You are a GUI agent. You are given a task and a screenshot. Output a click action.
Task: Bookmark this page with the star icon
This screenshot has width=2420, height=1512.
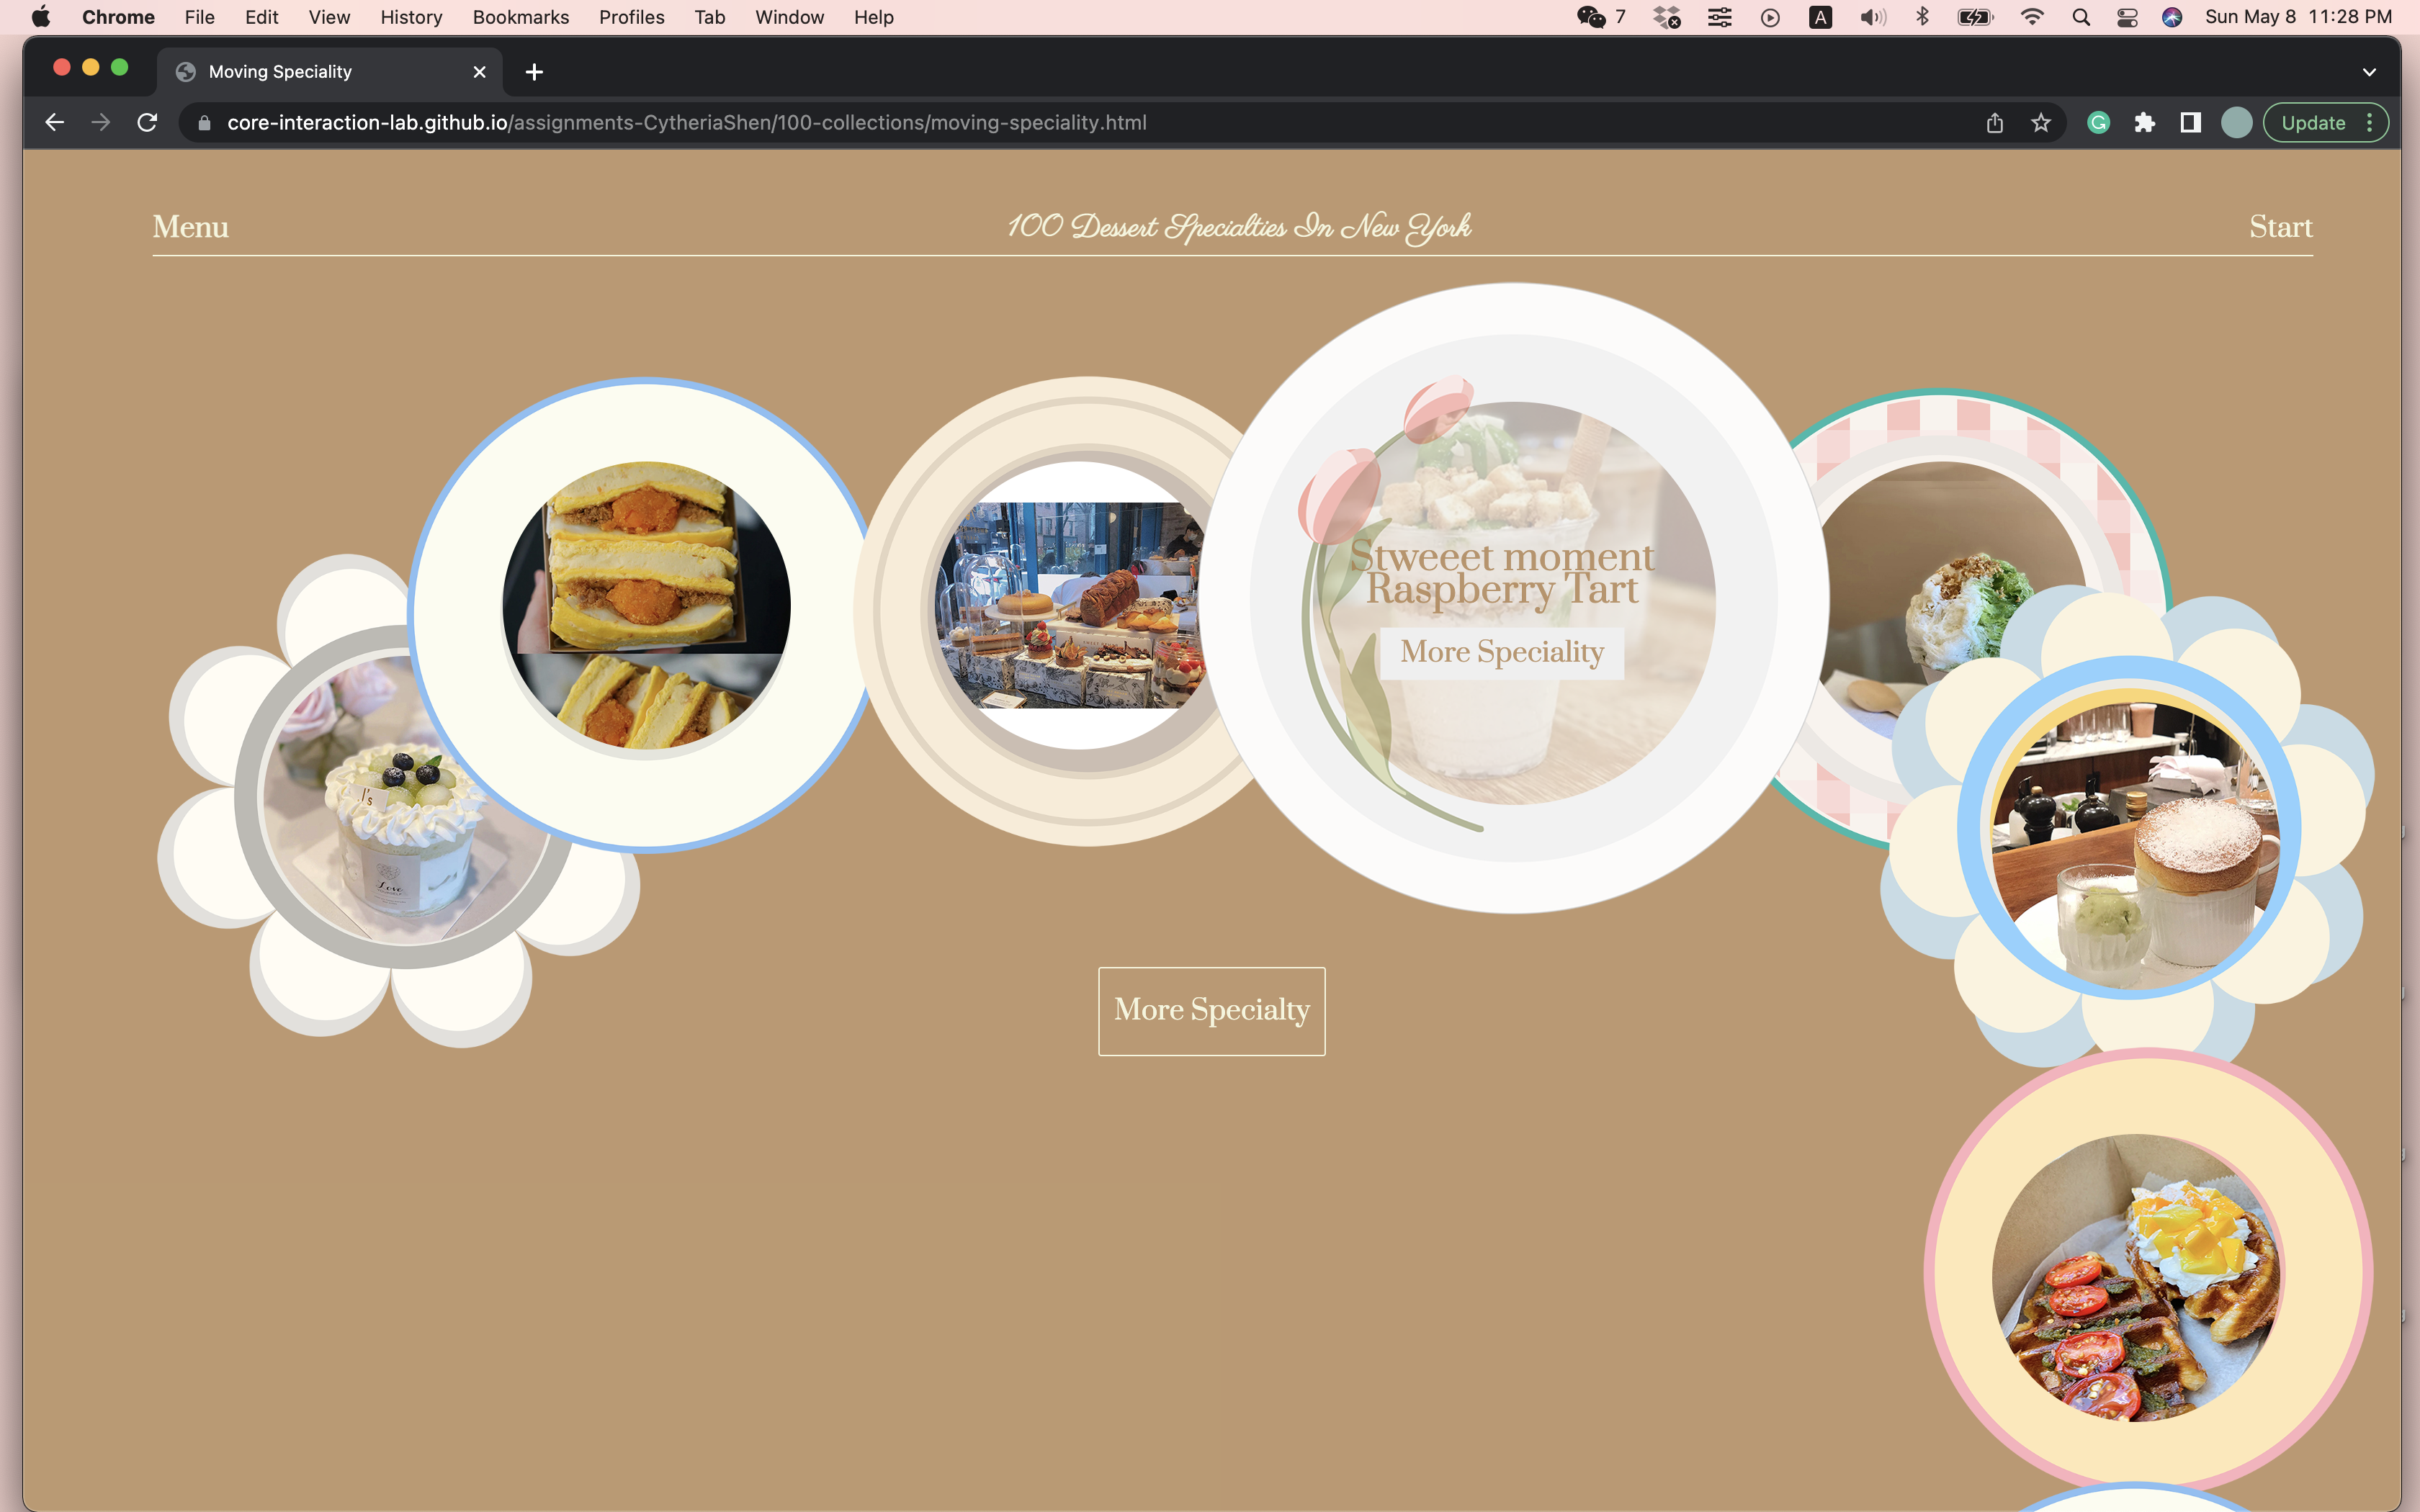pos(2040,122)
